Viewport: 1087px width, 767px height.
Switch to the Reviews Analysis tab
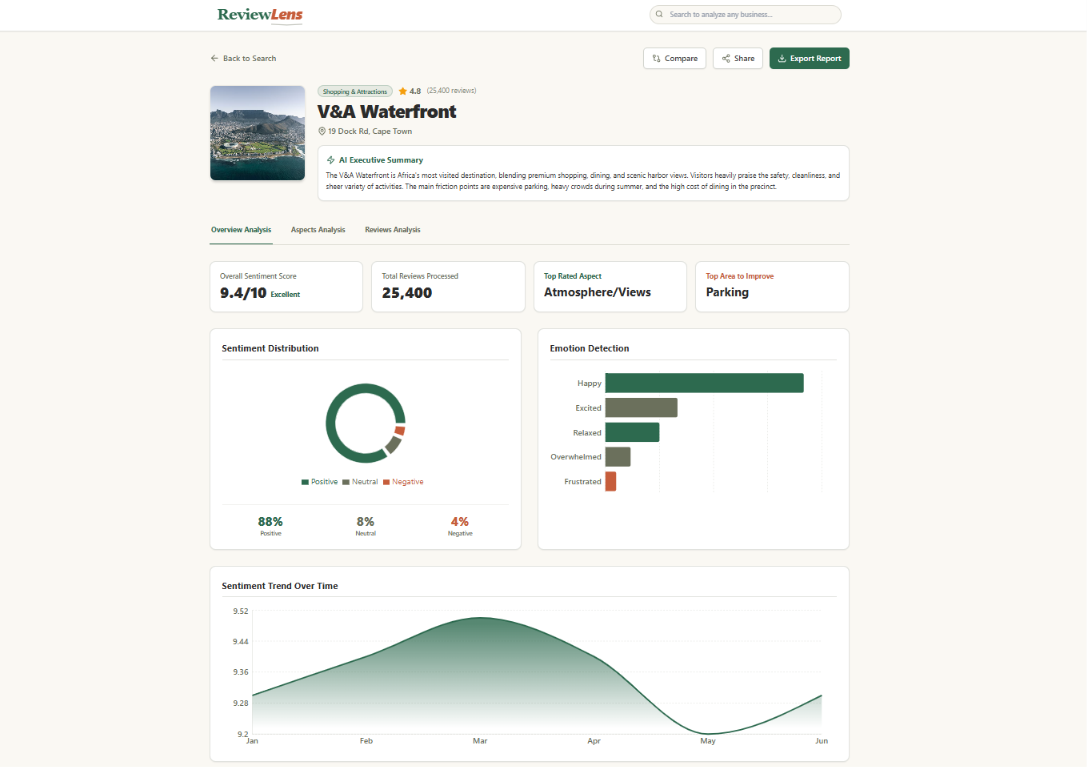392,230
